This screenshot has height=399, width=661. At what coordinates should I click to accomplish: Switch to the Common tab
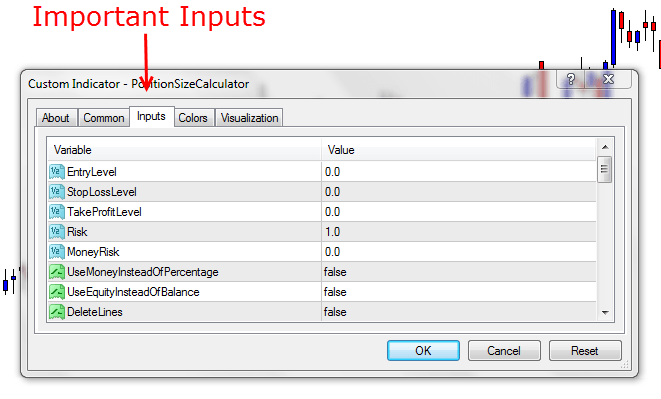[104, 118]
